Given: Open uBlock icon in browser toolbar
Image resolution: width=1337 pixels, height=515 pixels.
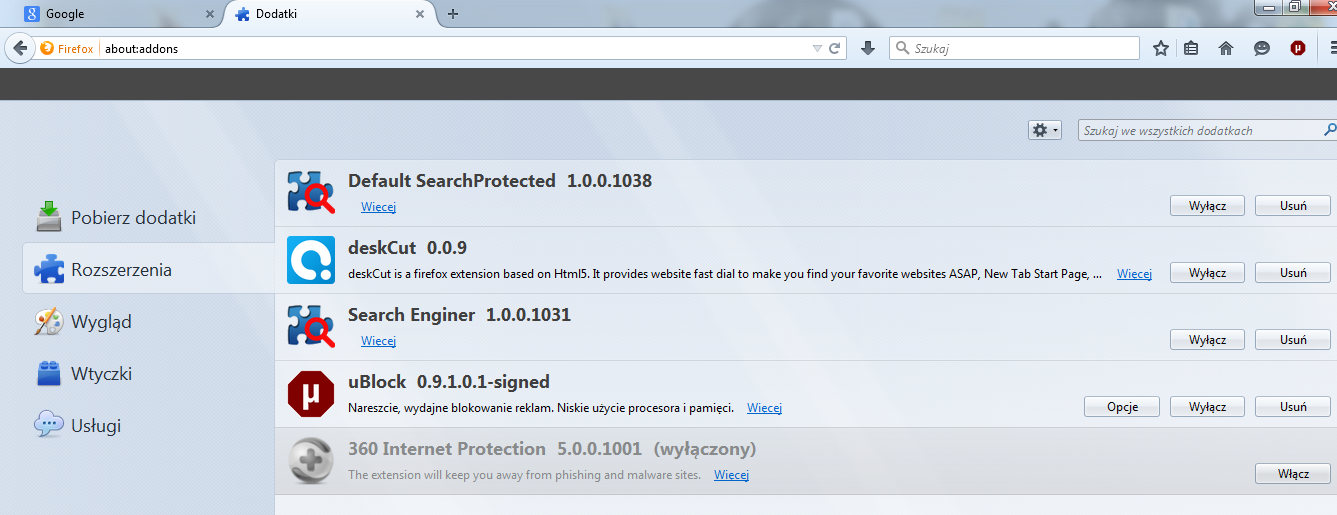Looking at the screenshot, I should pyautogui.click(x=1298, y=48).
